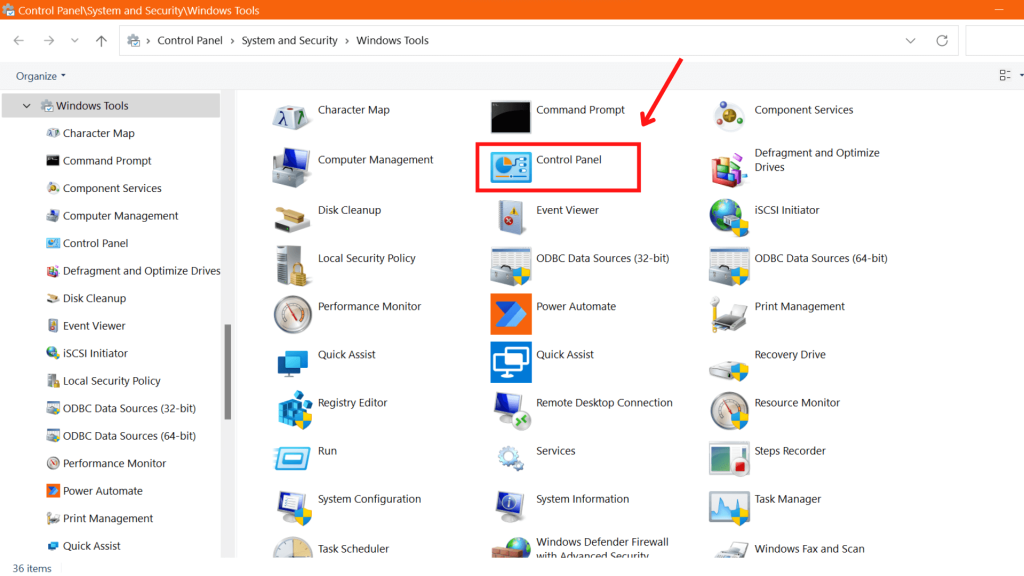Go up one folder level
Screen dimensions: 1024x576
(x=101, y=40)
